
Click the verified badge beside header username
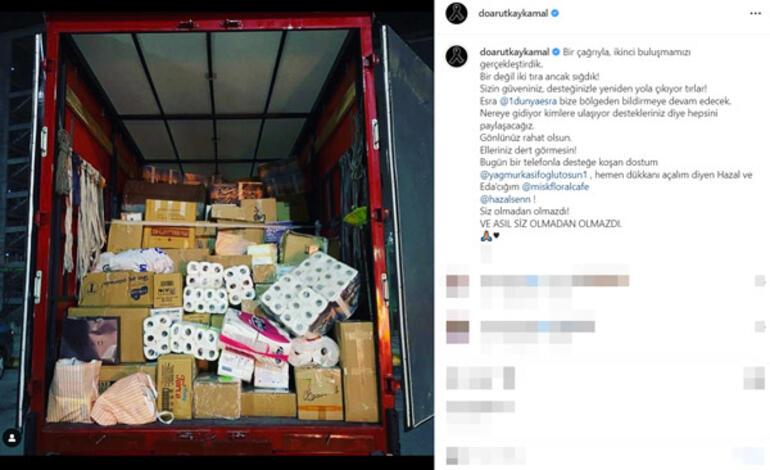555,14
